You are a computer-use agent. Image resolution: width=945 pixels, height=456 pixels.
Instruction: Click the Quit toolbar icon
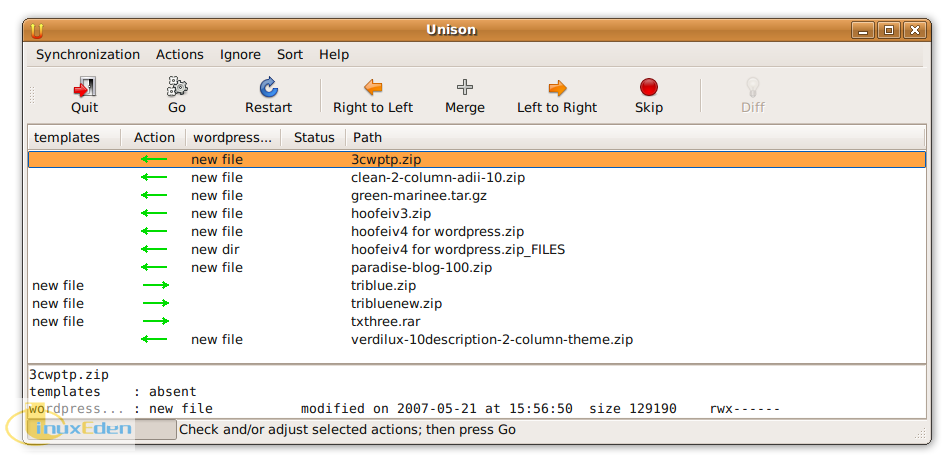pyautogui.click(x=85, y=87)
